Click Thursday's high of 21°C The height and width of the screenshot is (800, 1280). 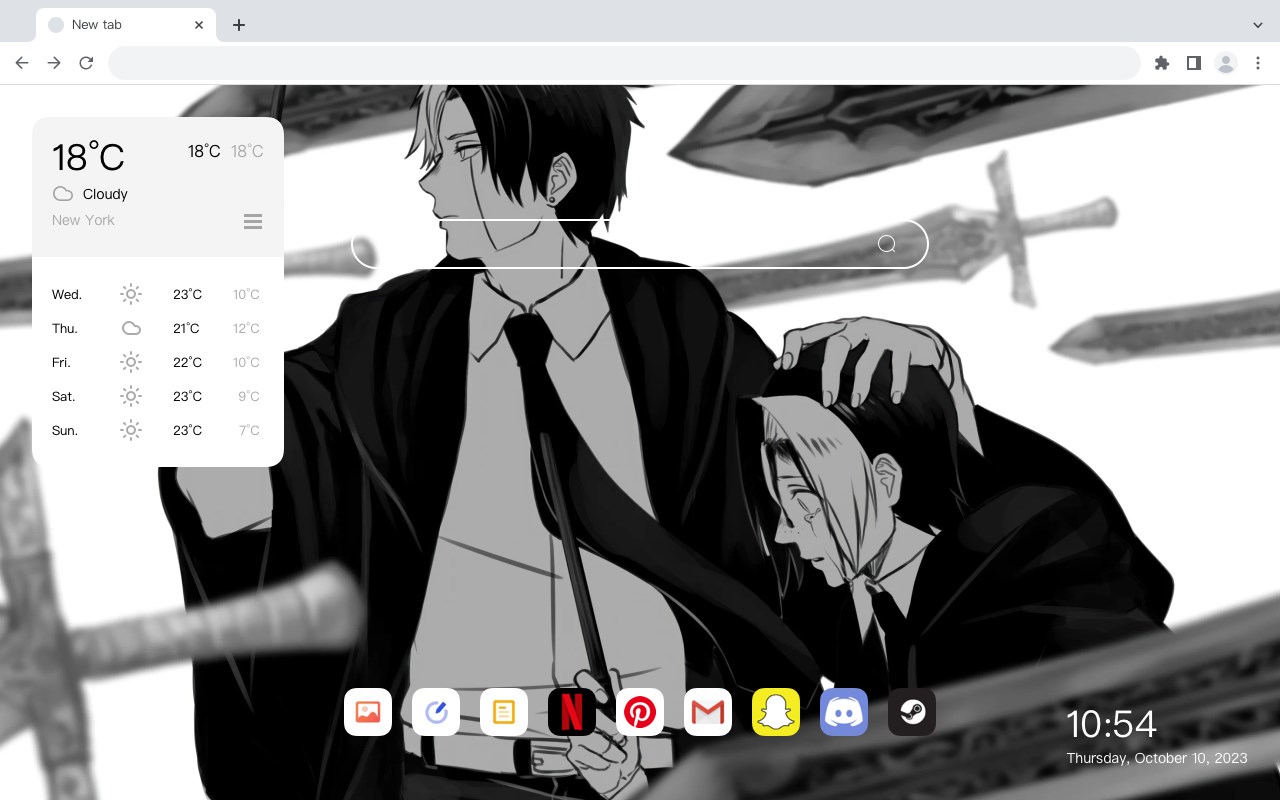coord(186,328)
